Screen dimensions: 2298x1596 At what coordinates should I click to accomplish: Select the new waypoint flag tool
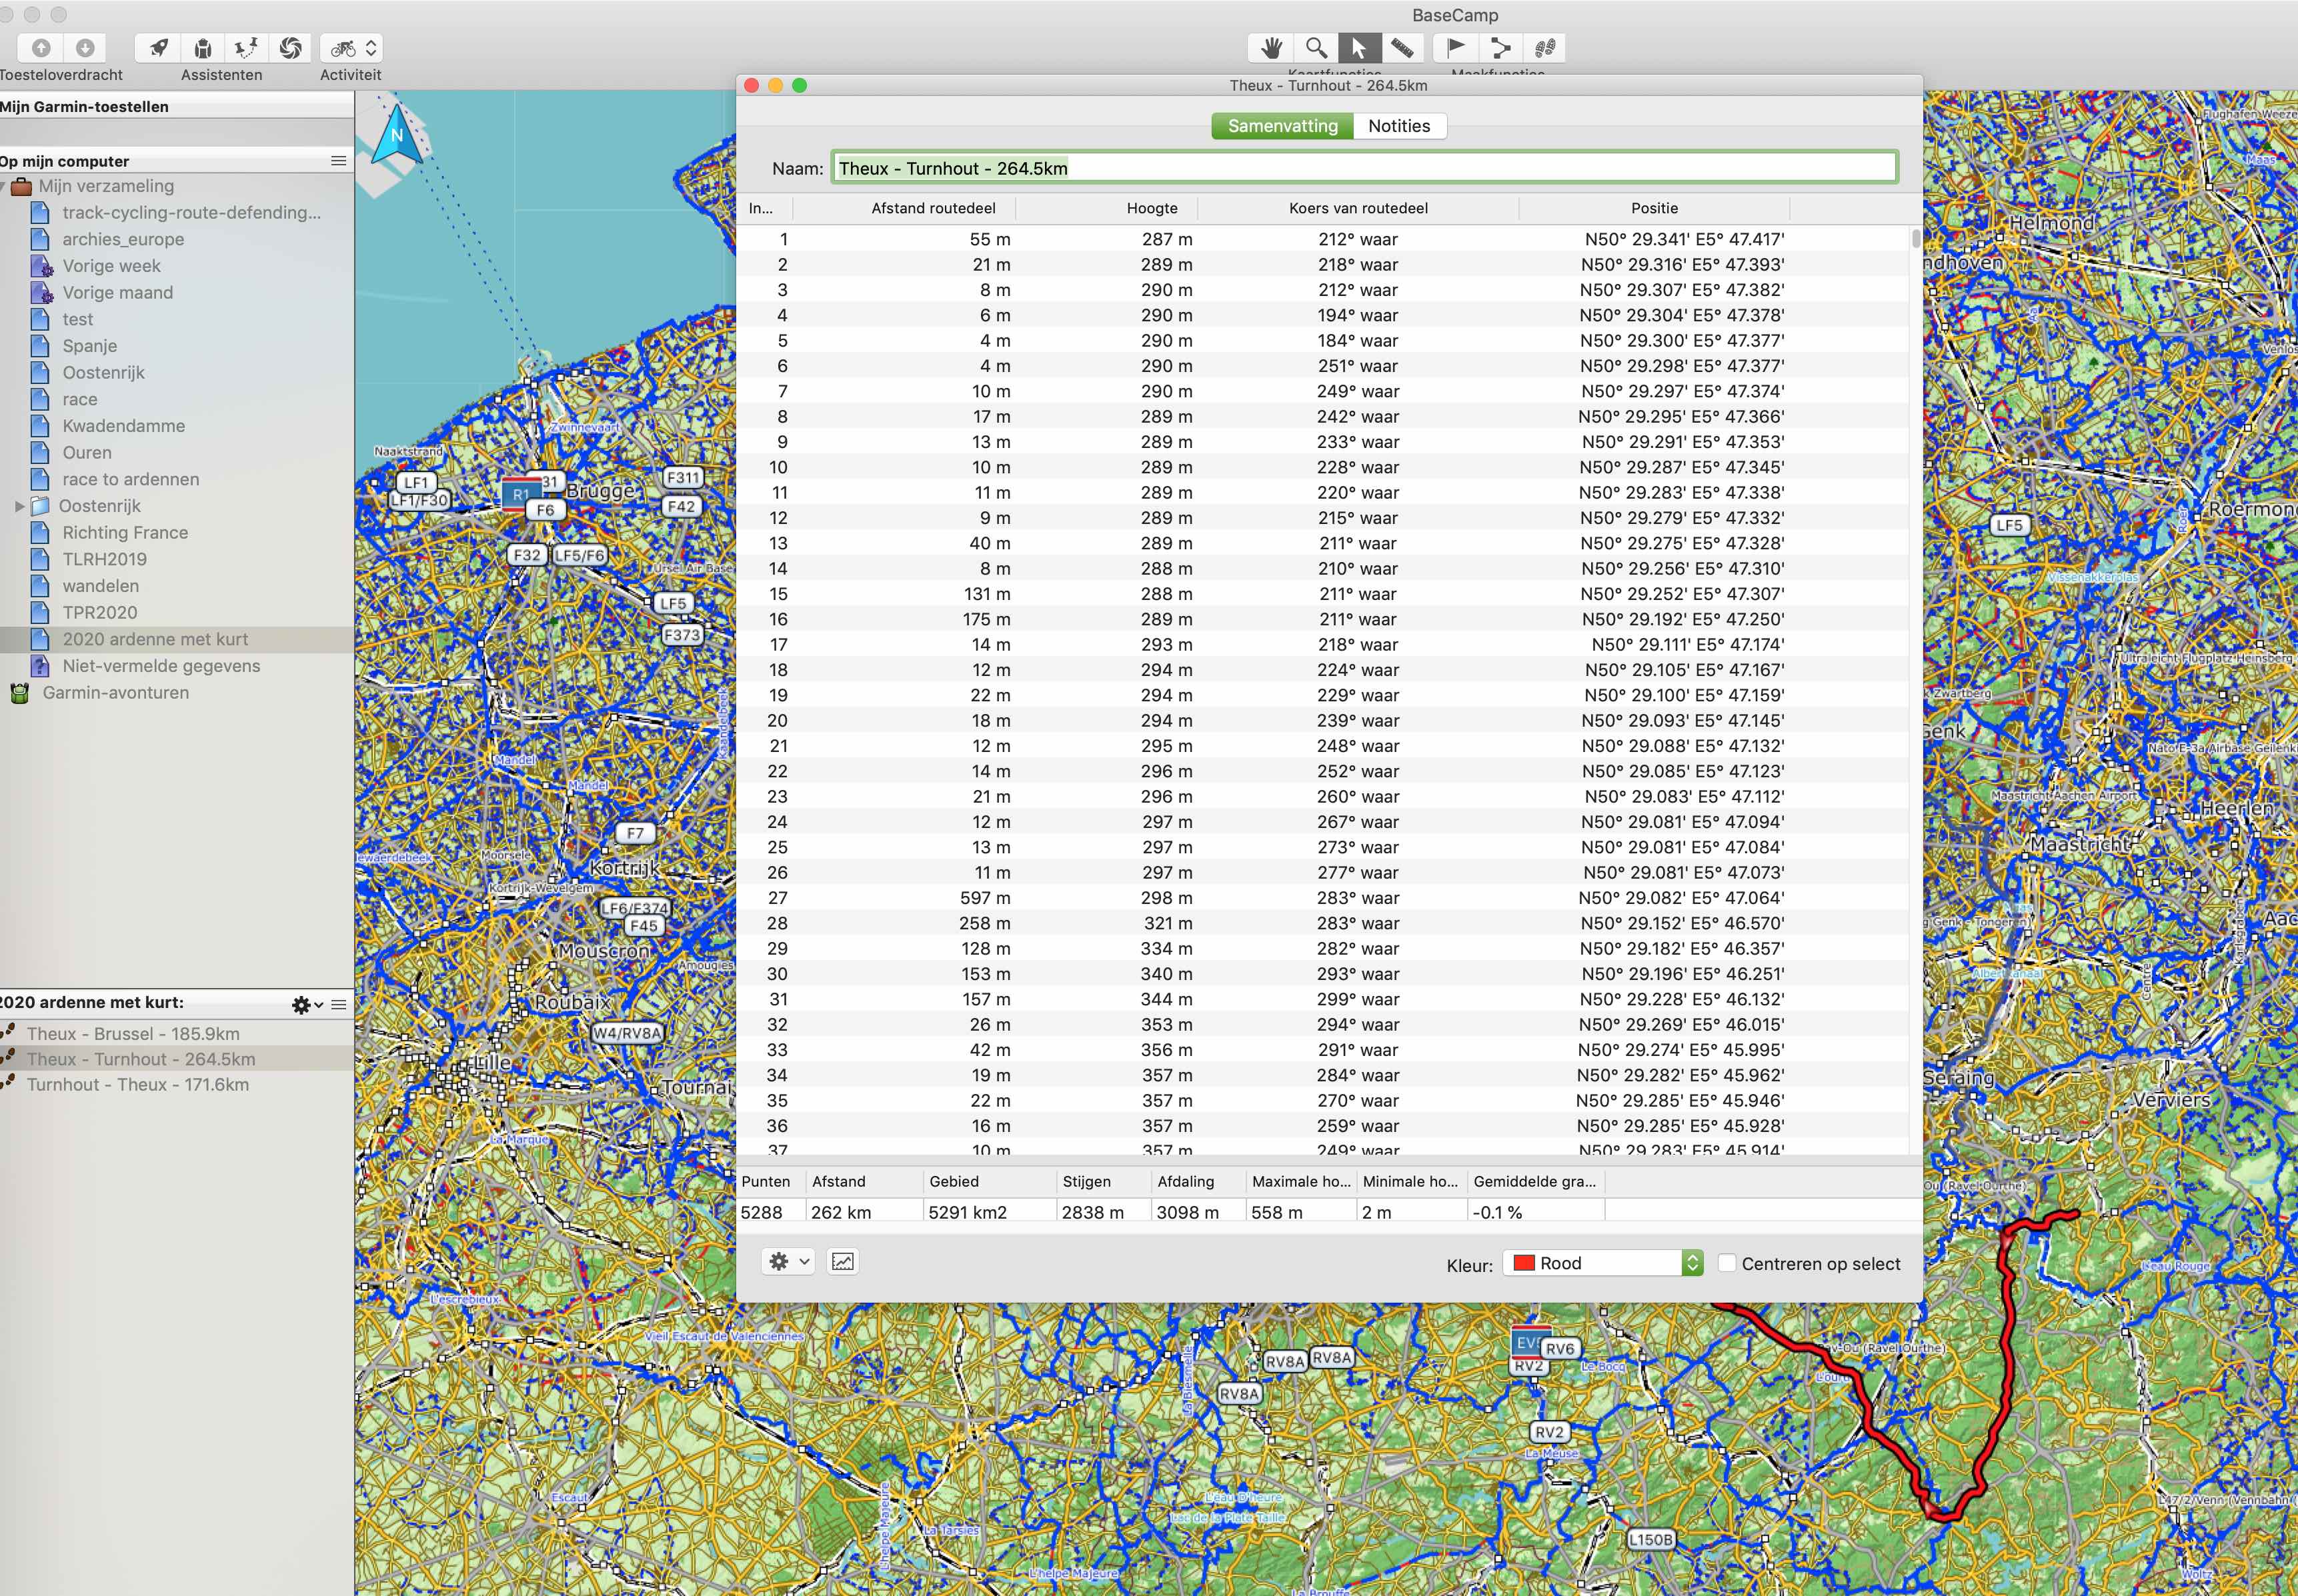coord(1456,47)
